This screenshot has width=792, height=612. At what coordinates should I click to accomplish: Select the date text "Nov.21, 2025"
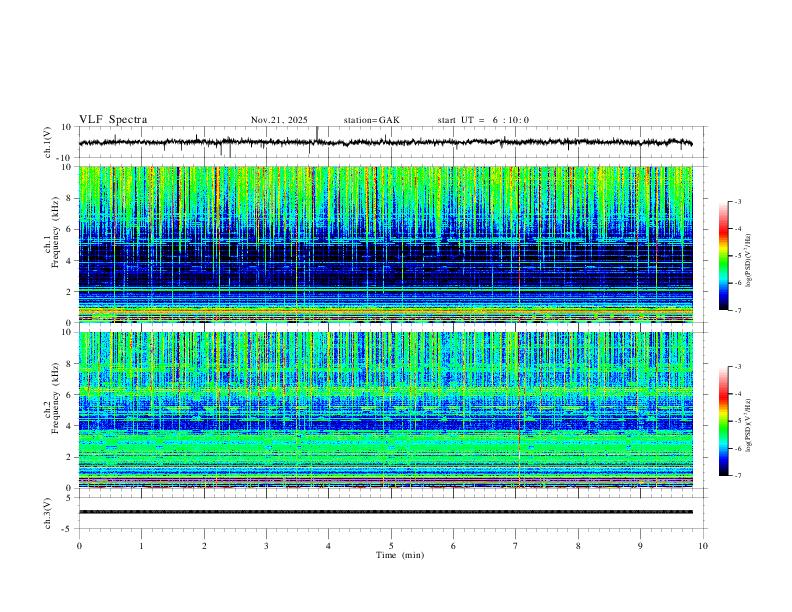(x=279, y=120)
